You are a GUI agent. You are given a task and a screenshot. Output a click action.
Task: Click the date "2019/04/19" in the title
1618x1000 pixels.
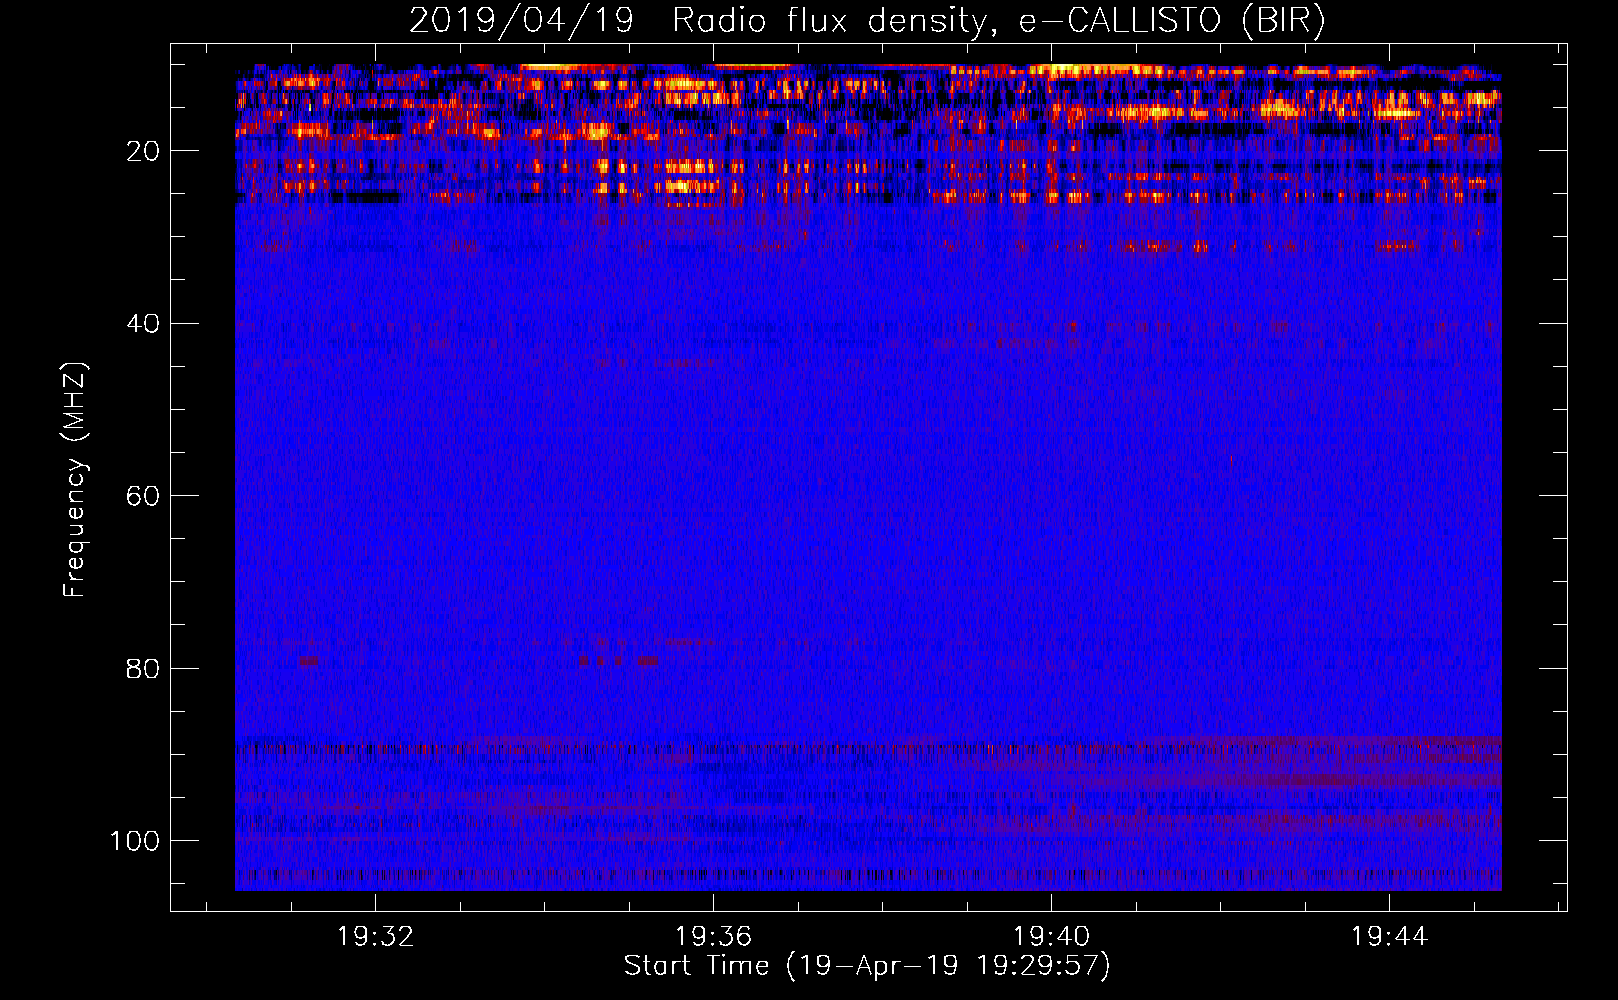(x=521, y=21)
